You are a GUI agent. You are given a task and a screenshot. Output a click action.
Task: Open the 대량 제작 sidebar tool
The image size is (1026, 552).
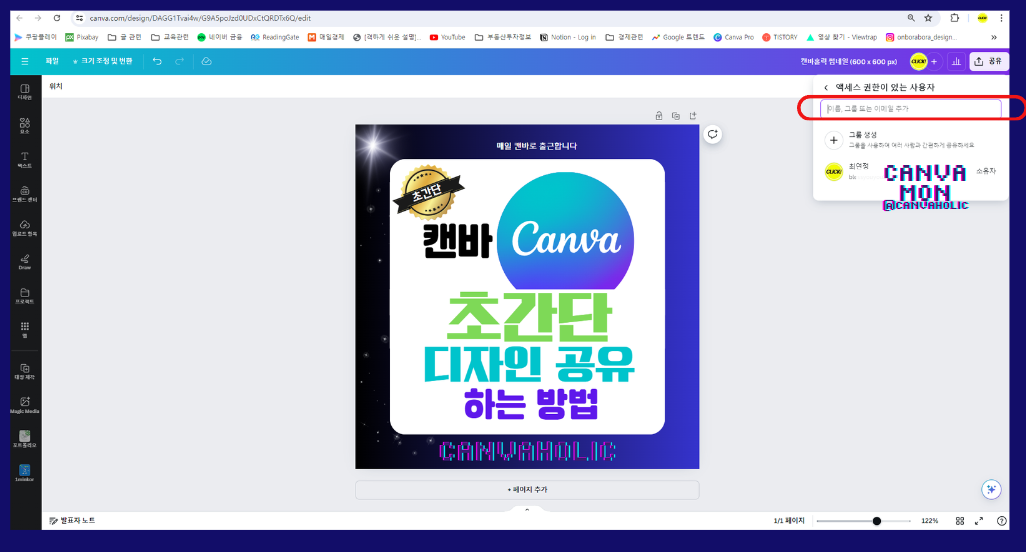(x=25, y=371)
